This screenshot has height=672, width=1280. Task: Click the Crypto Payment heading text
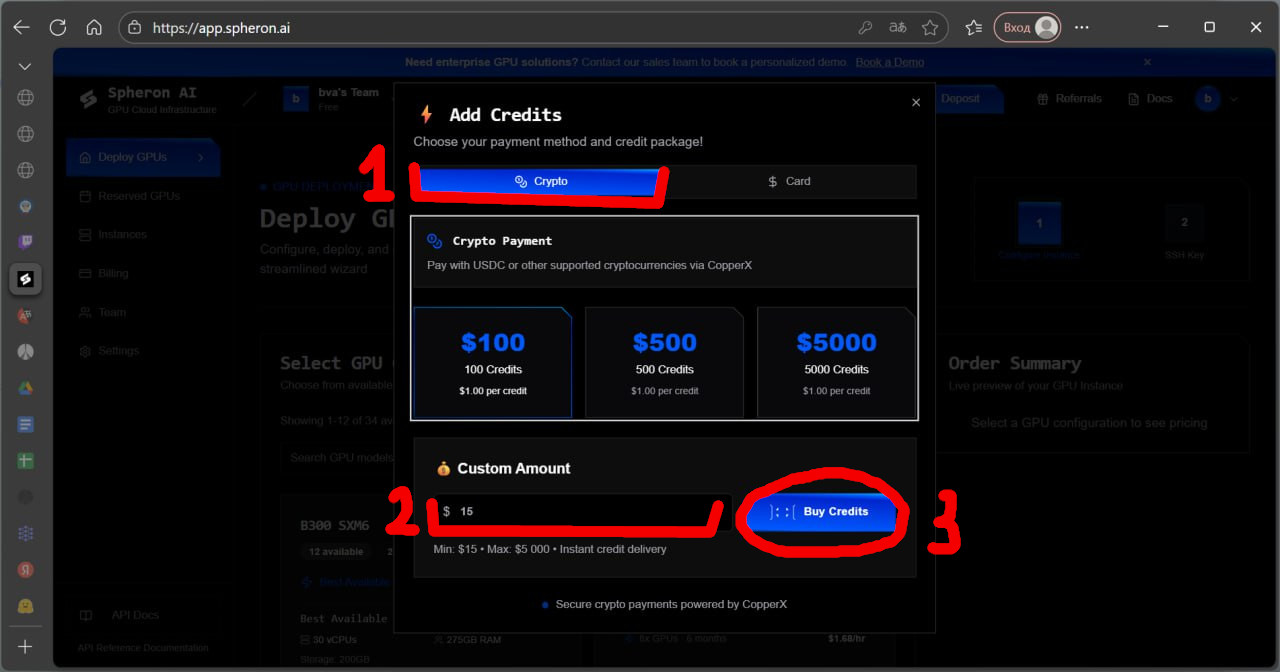coord(502,241)
